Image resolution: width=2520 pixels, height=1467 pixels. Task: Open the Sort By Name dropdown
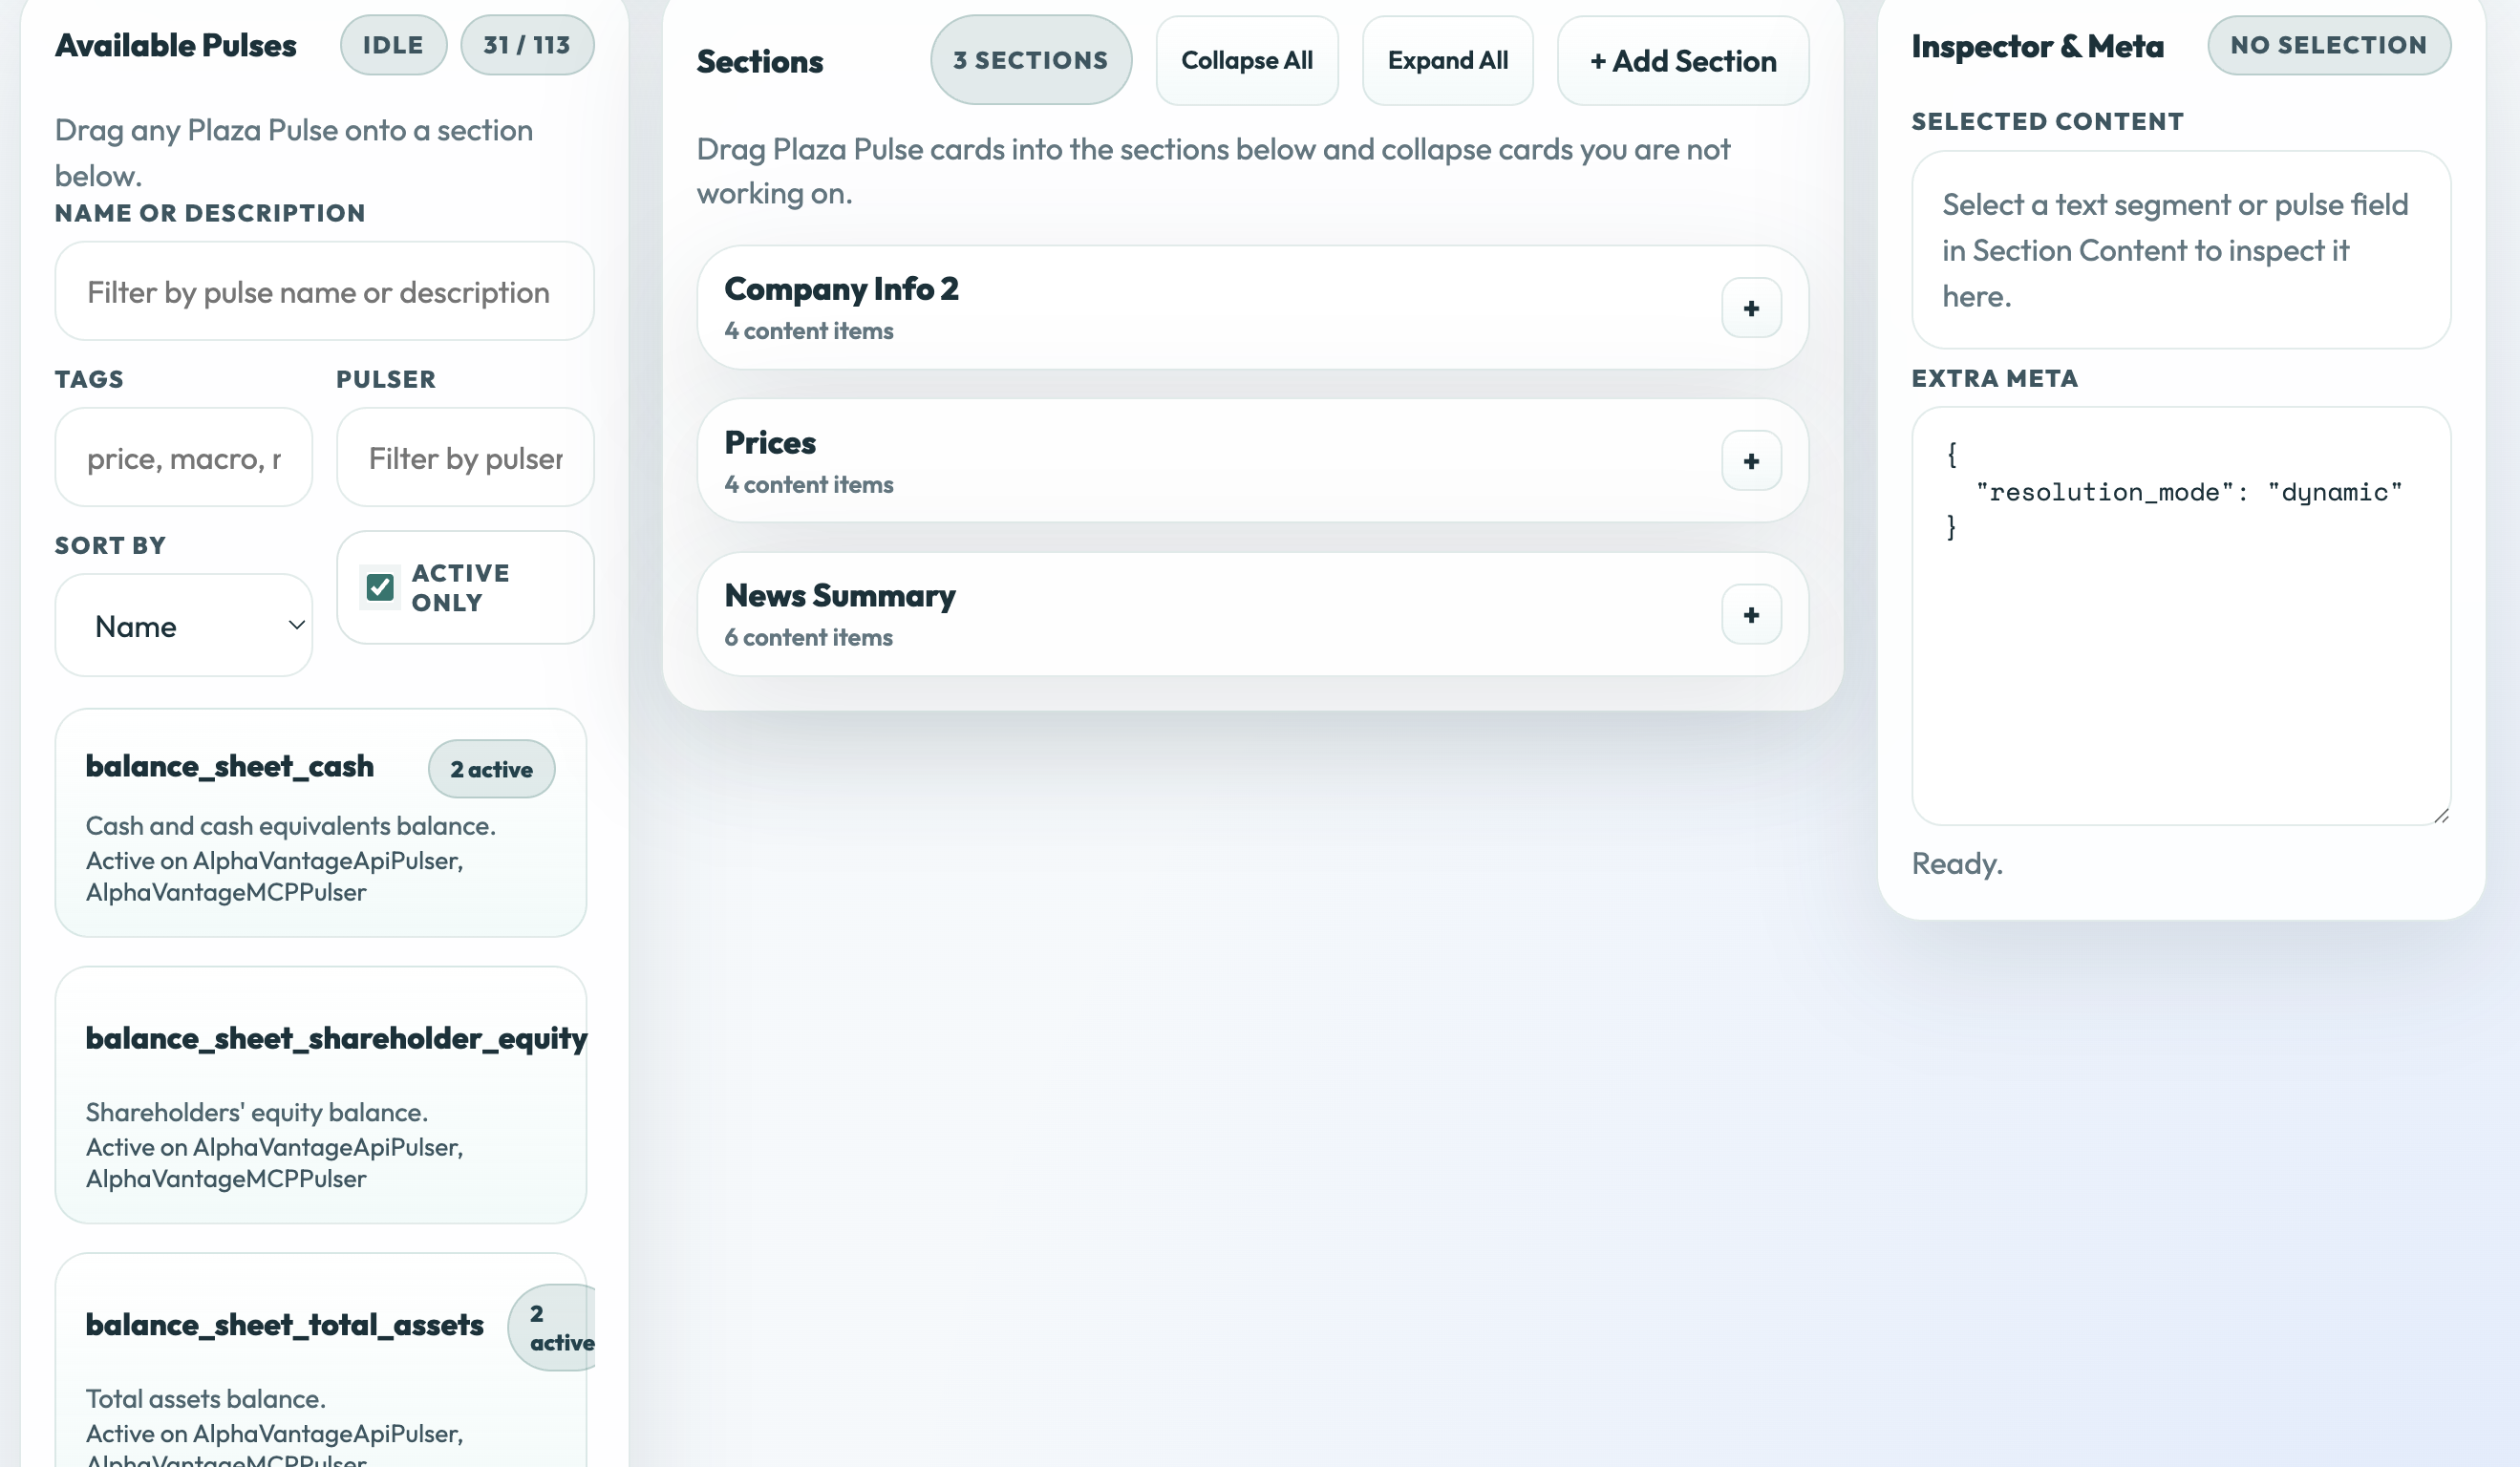(x=184, y=626)
